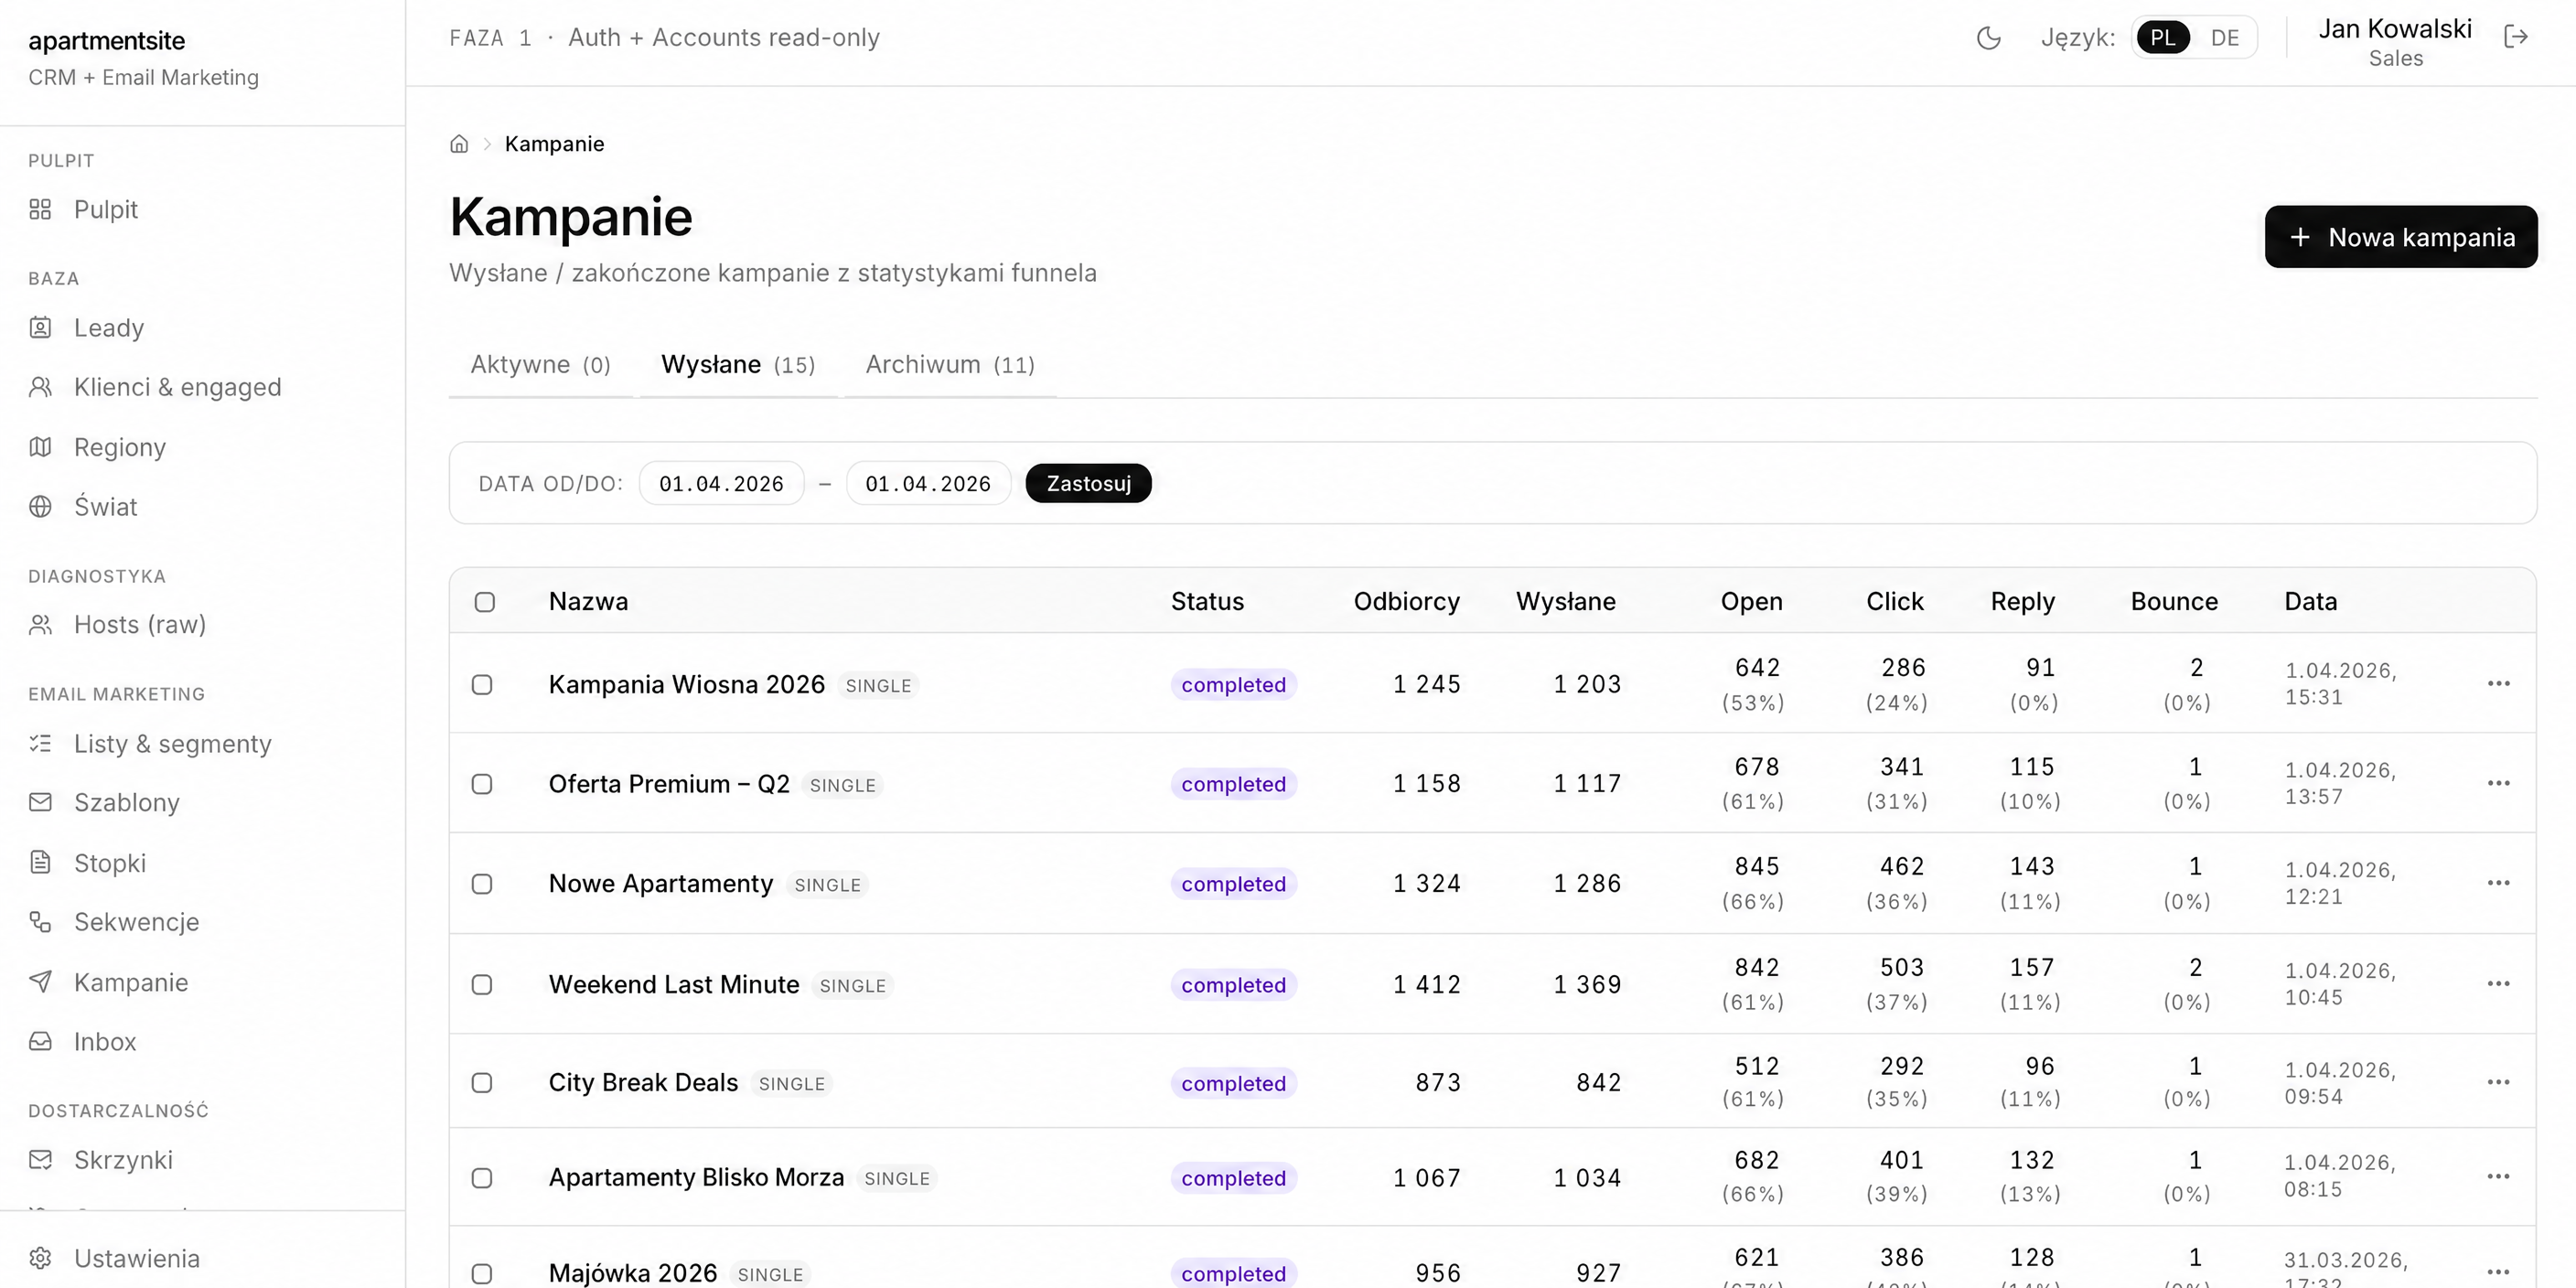
Task: Open actions menu for Nowe Apartamenty
Action: 2498,883
